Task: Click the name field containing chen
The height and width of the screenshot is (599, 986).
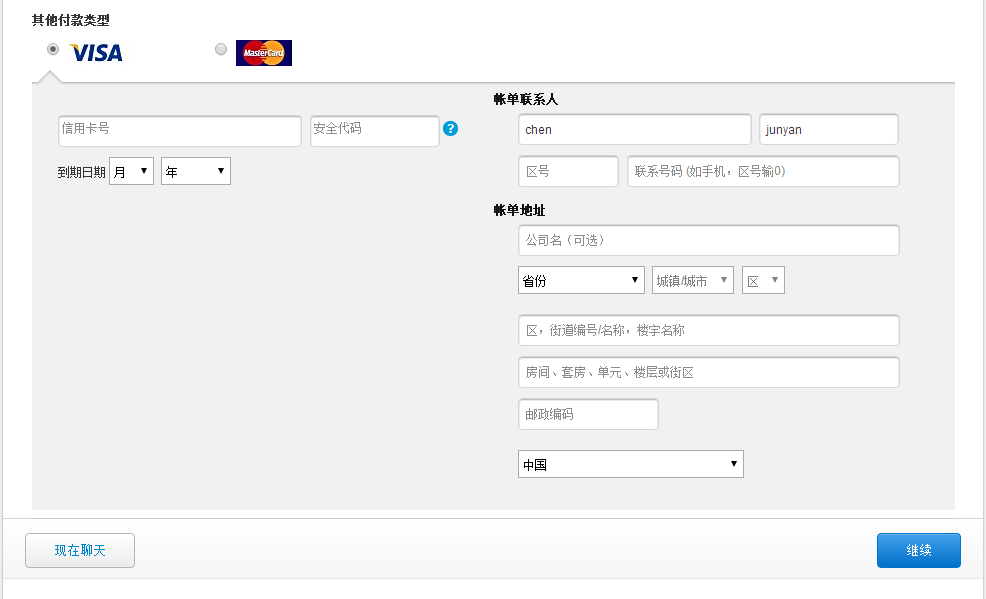Action: [x=634, y=129]
